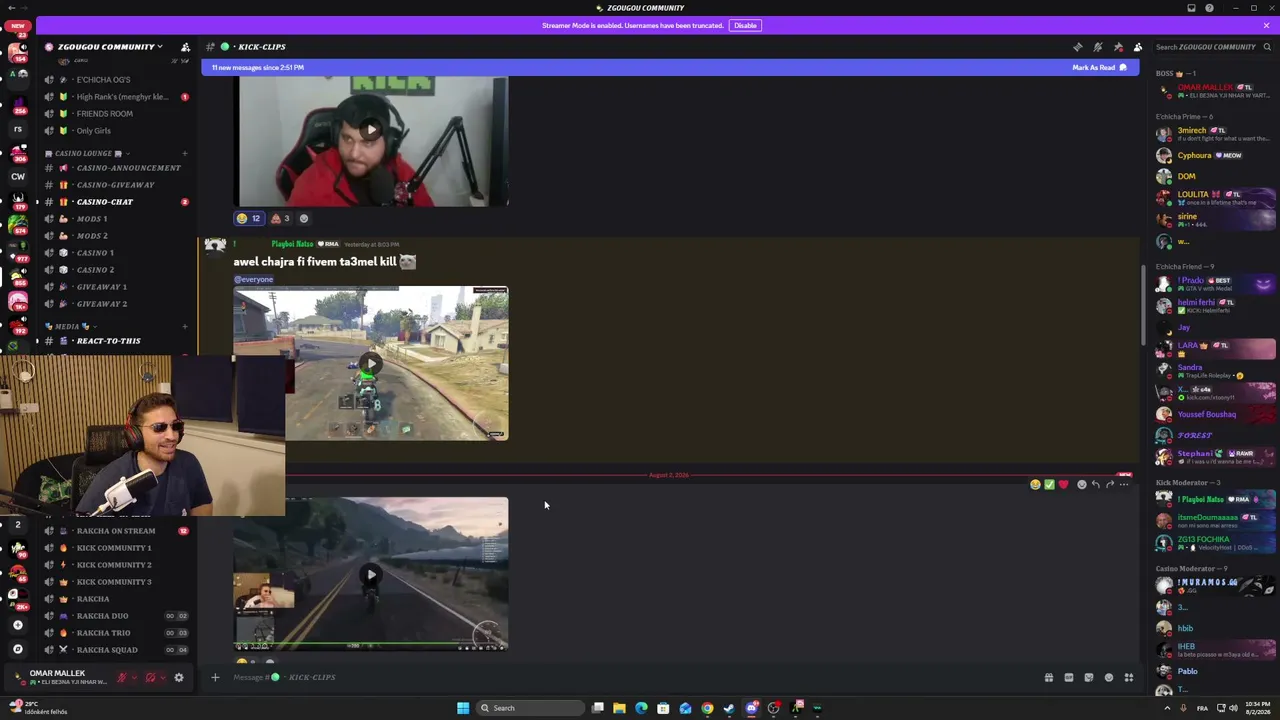Open member Cyphoura in member list

(x=1194, y=156)
